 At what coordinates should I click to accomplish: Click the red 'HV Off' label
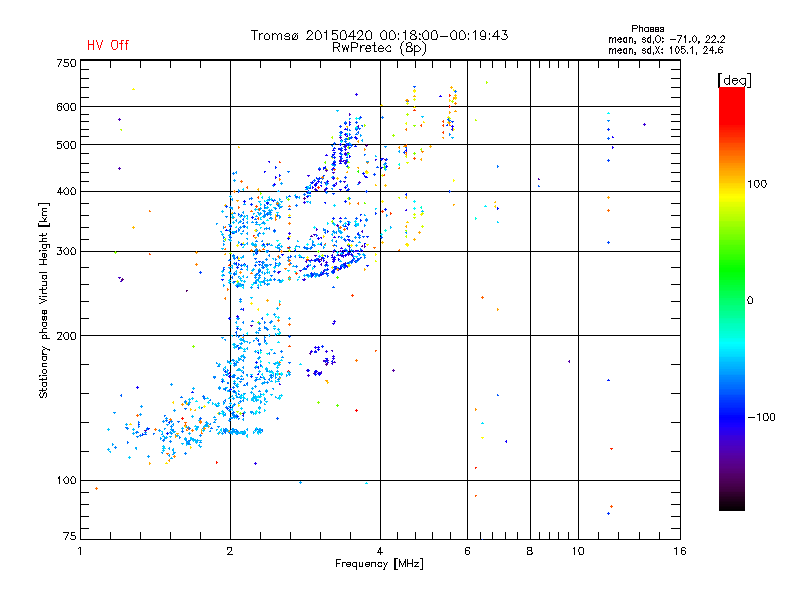108,45
